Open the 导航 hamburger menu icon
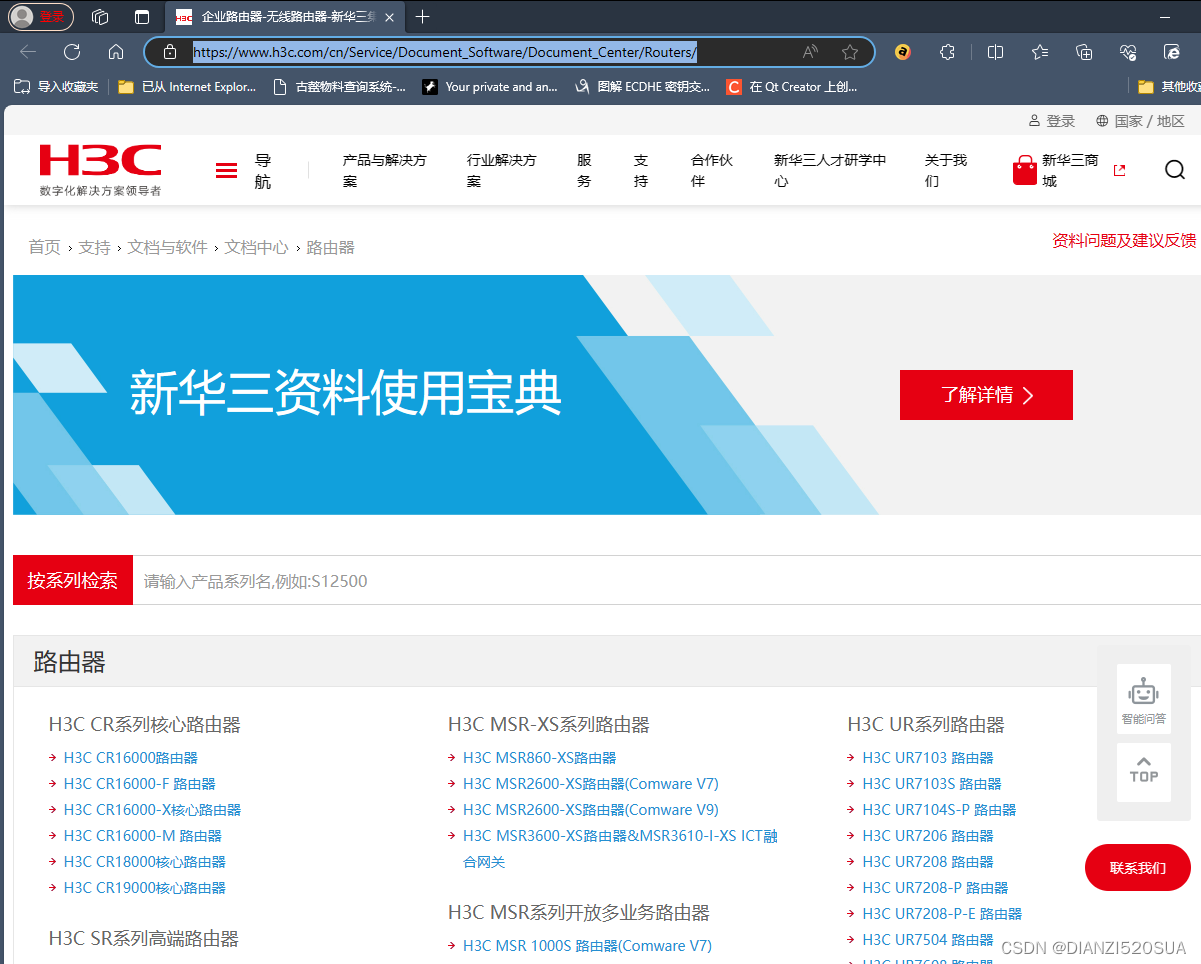The image size is (1201, 964). [x=227, y=171]
